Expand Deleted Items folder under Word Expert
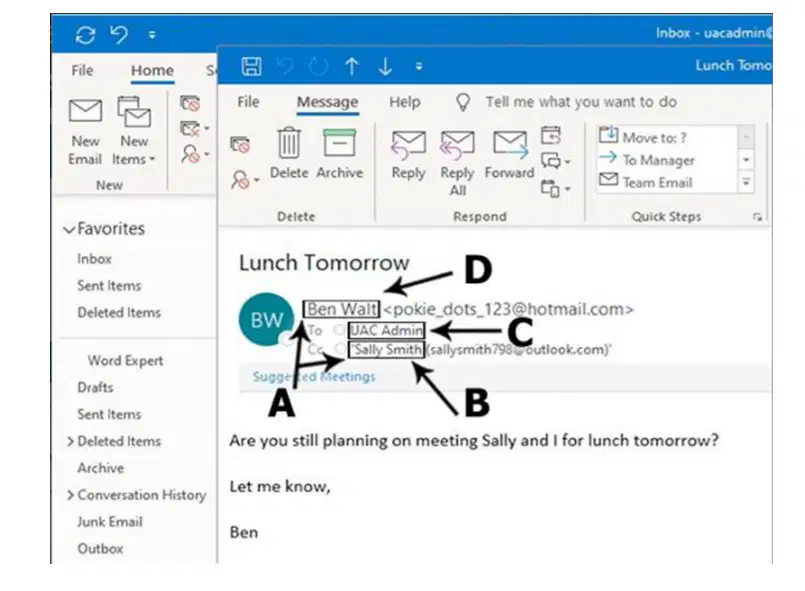Image resolution: width=805 pixels, height=591 pixels. [x=70, y=441]
